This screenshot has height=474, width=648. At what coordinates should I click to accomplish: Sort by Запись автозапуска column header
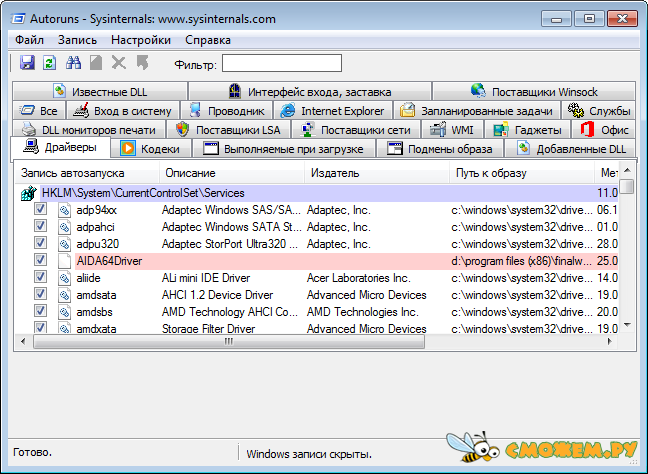tap(87, 173)
